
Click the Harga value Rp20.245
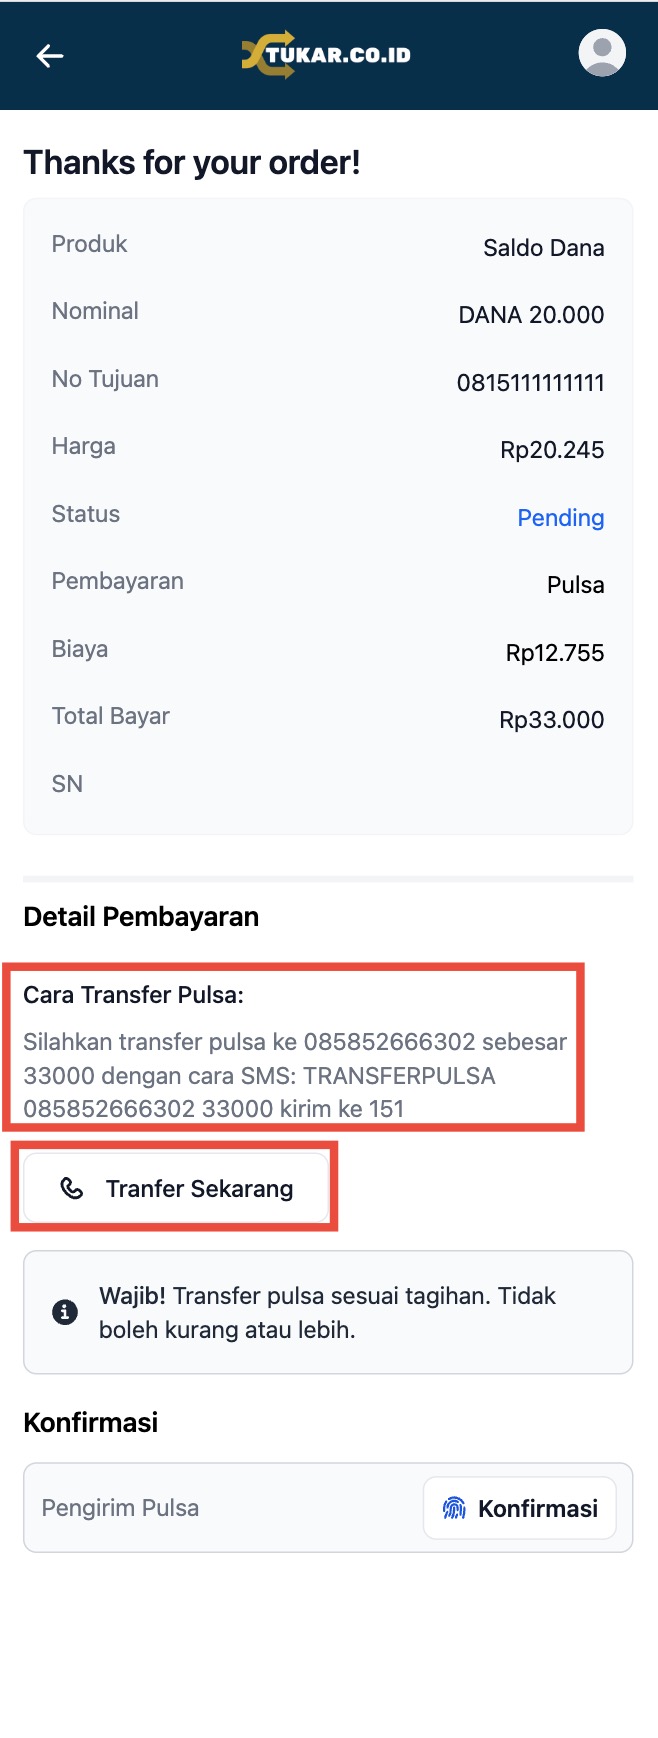[552, 450]
